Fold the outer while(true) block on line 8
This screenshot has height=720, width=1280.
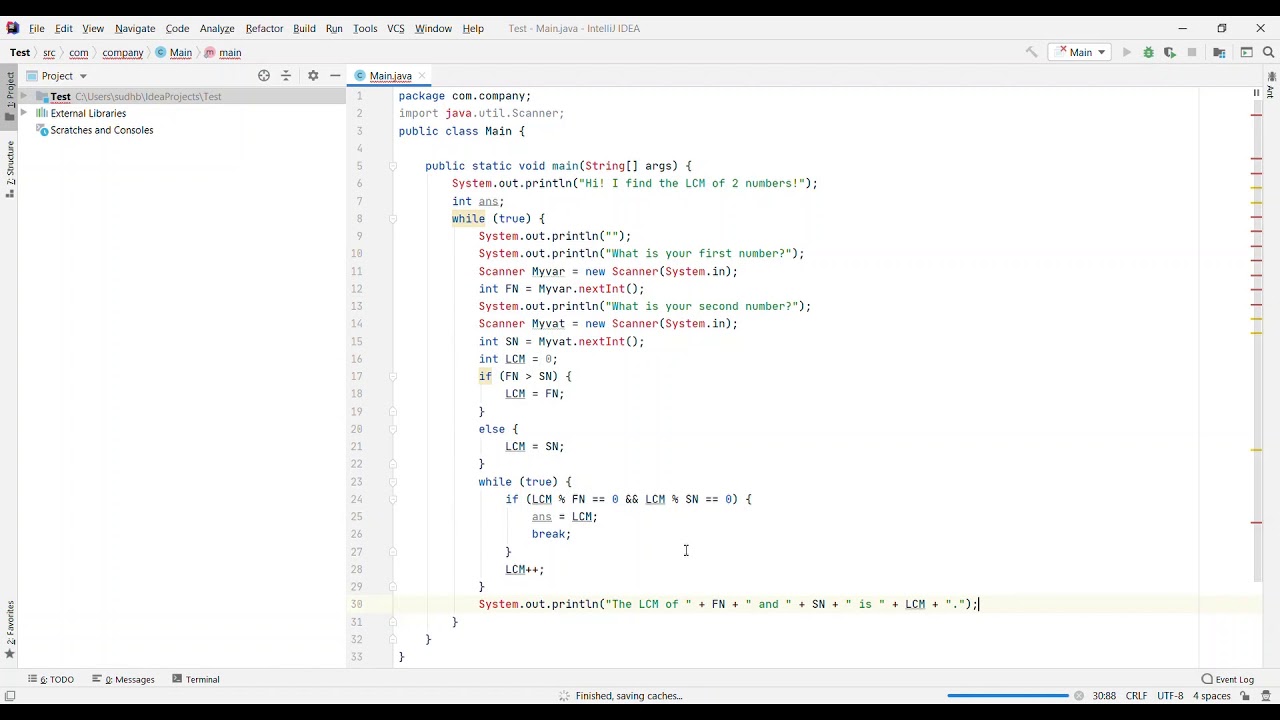coord(393,219)
